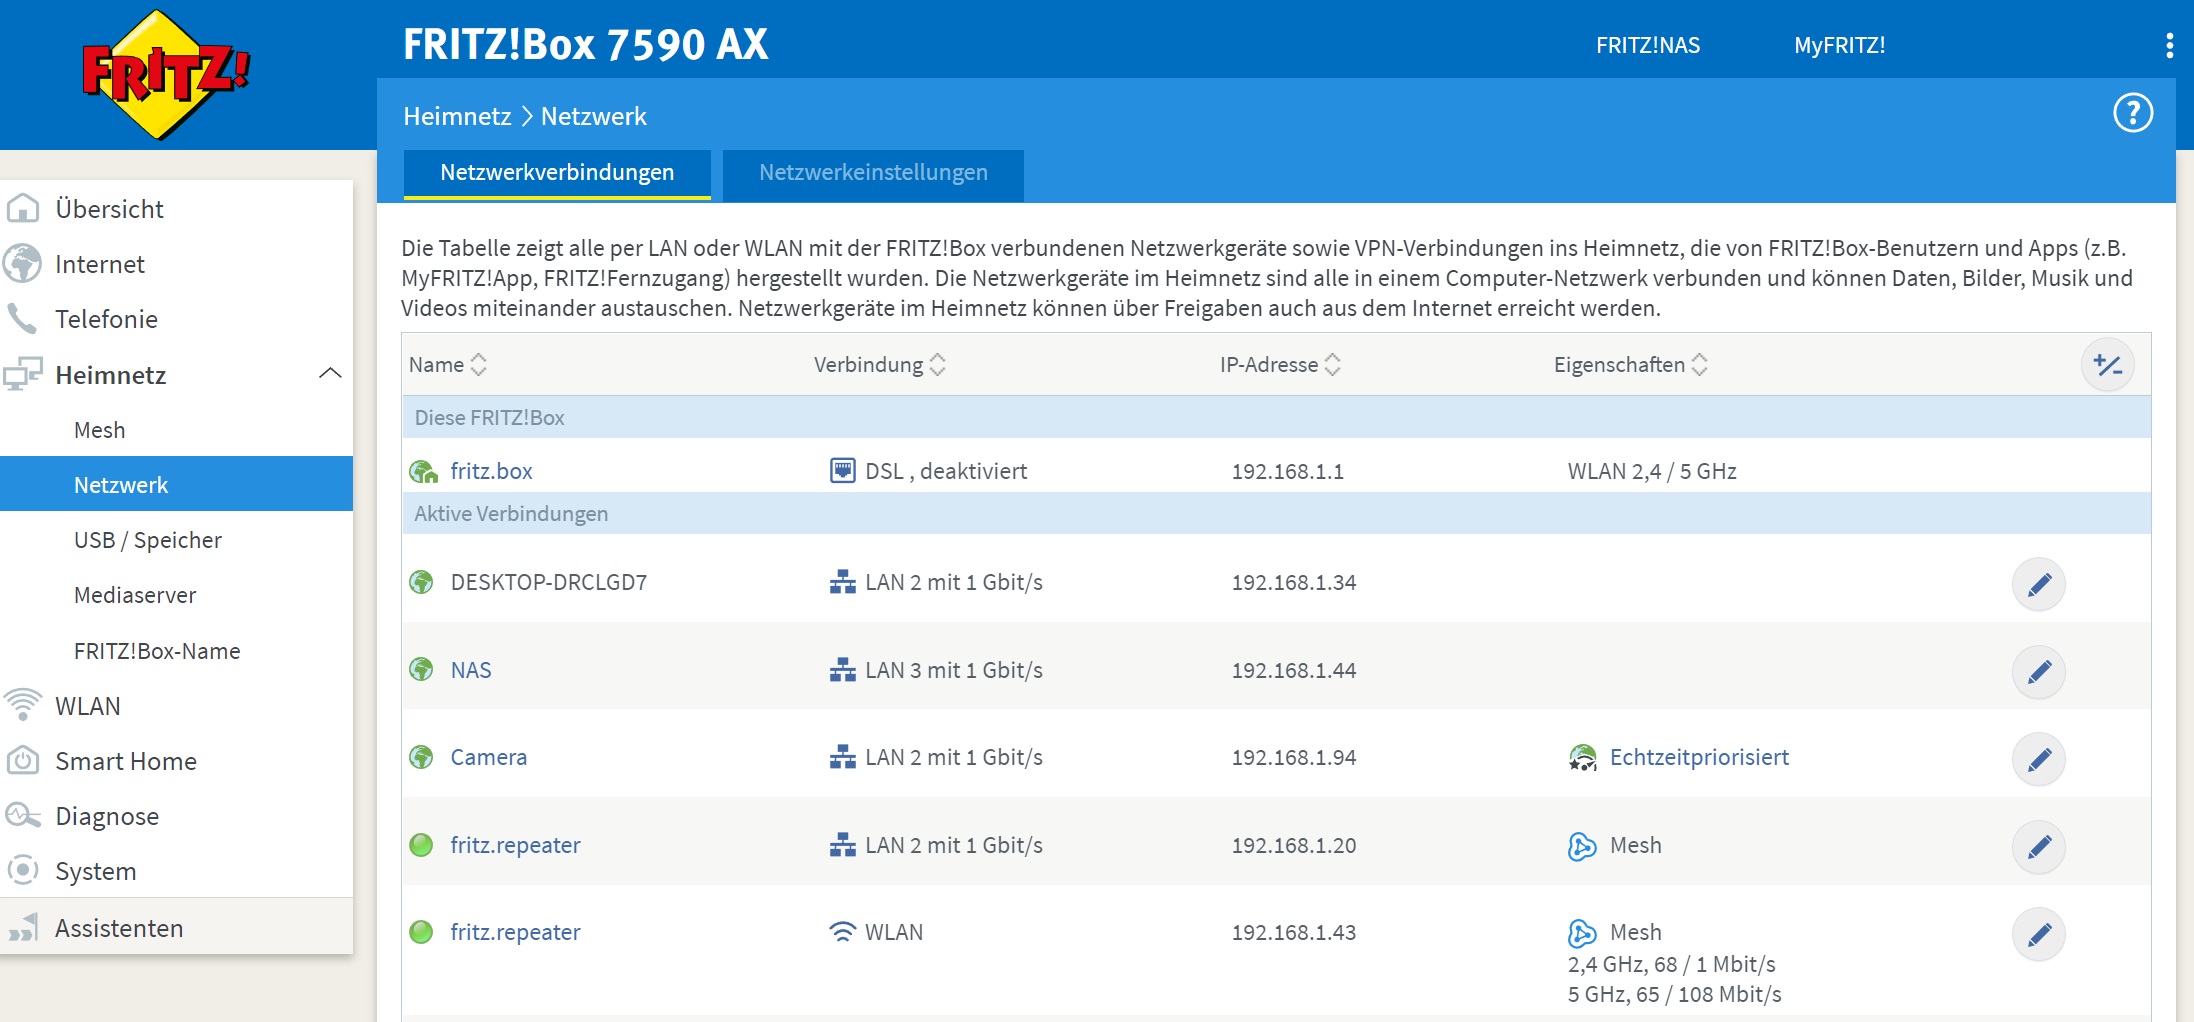Open the three-dot menu in header

(2169, 45)
